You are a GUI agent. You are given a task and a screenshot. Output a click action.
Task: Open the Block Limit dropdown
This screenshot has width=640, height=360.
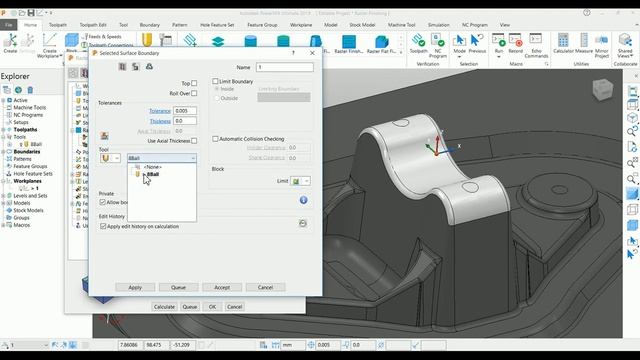point(307,181)
